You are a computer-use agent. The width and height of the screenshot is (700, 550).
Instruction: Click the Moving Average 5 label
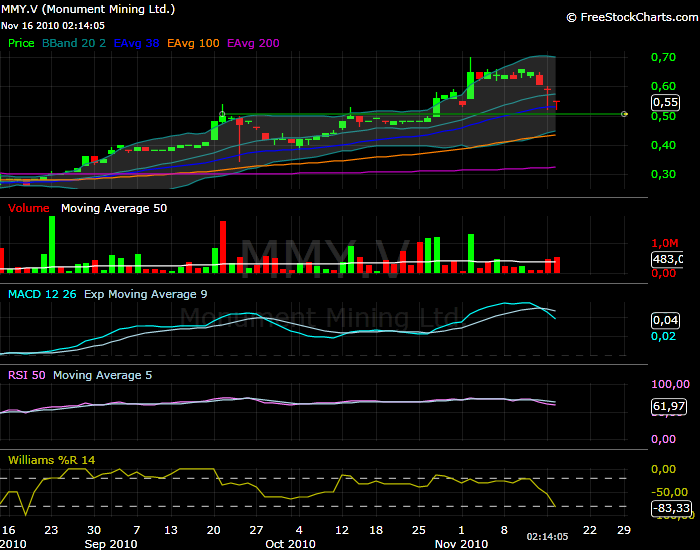tap(103, 375)
